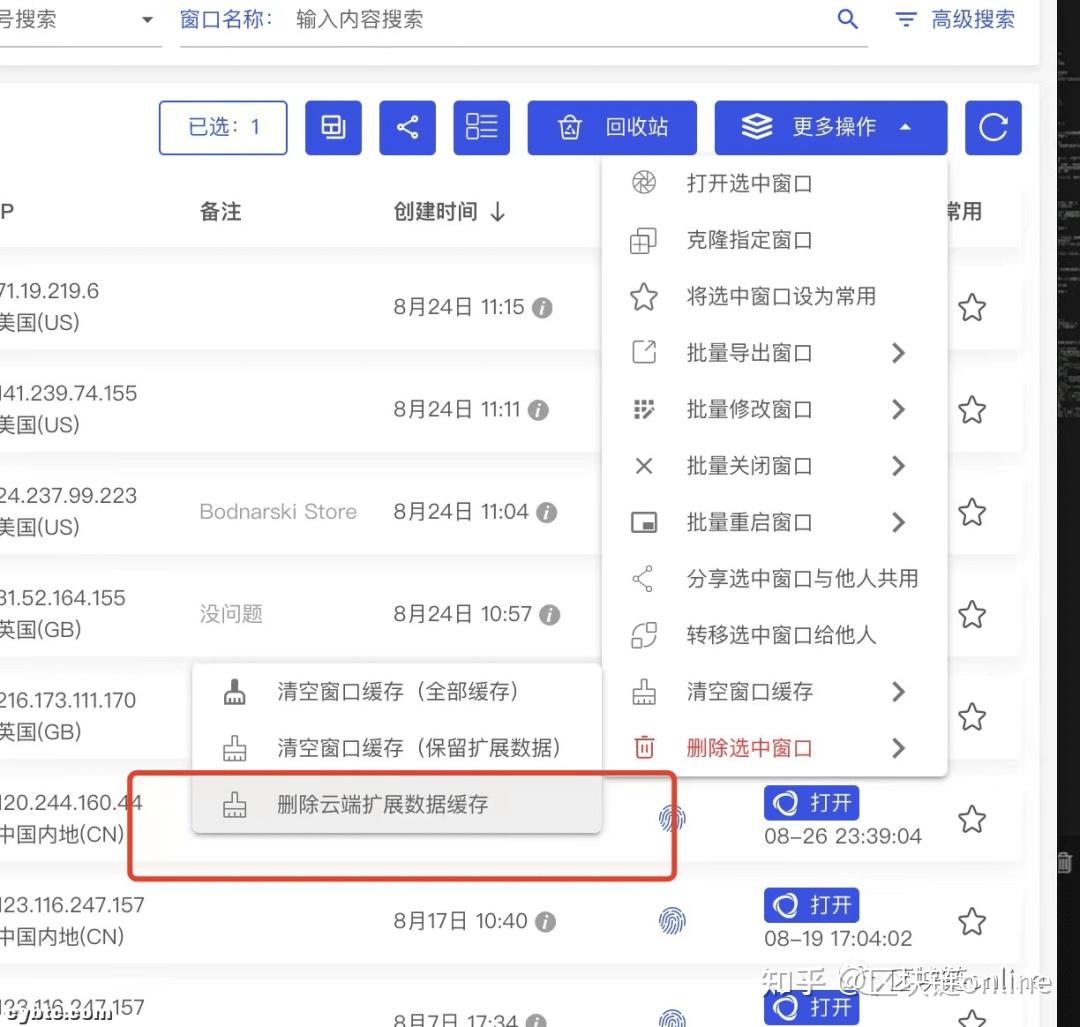Favorite the 71.19.219.6 window with star toggle

point(971,307)
